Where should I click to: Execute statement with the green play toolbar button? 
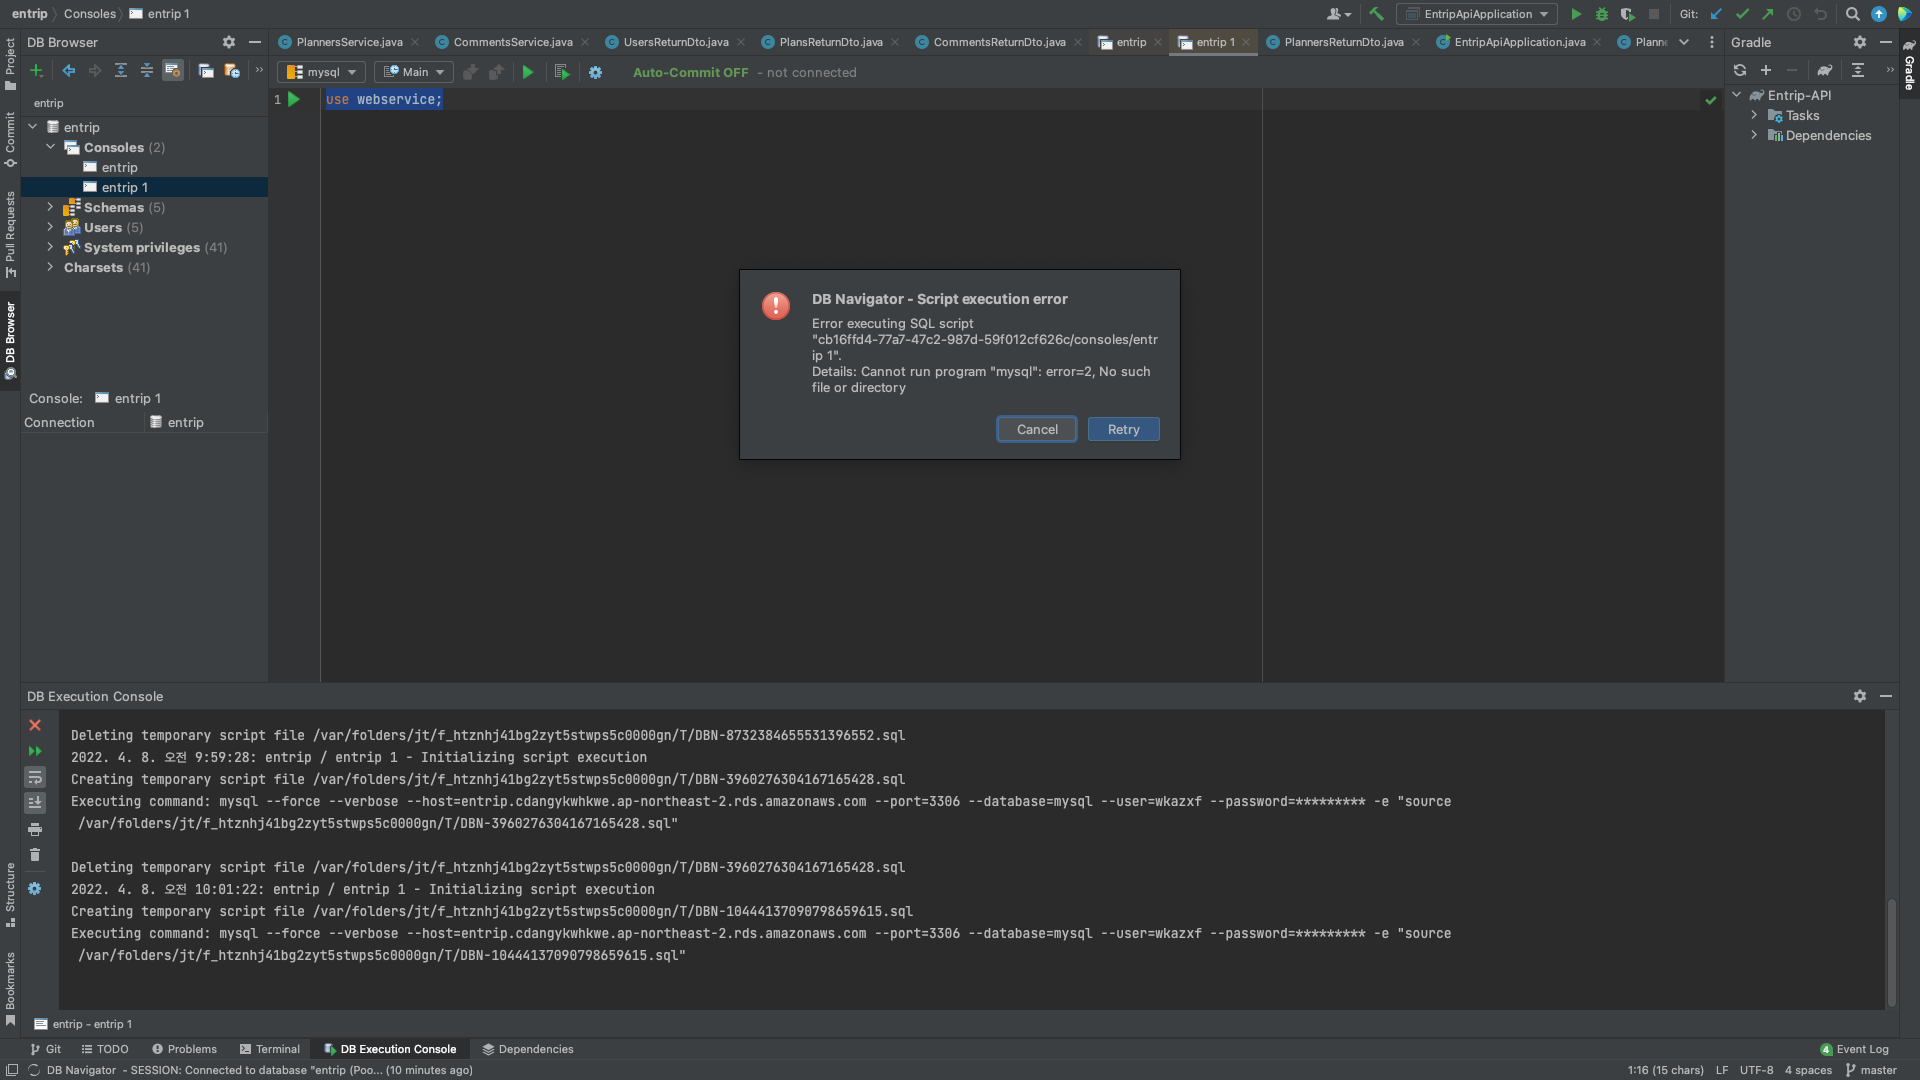click(528, 72)
